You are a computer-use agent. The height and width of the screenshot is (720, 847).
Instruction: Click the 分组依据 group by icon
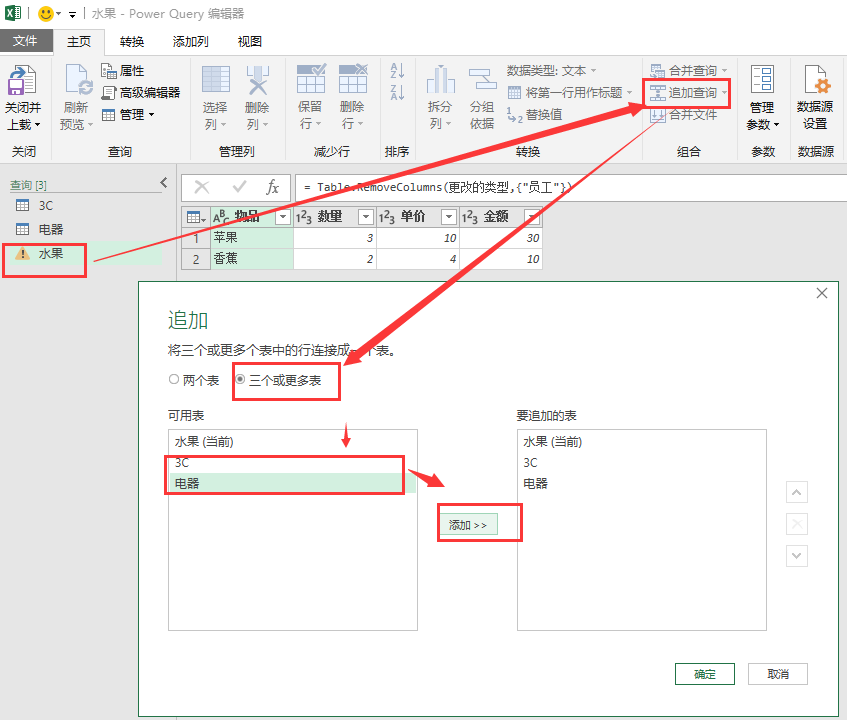pos(482,79)
